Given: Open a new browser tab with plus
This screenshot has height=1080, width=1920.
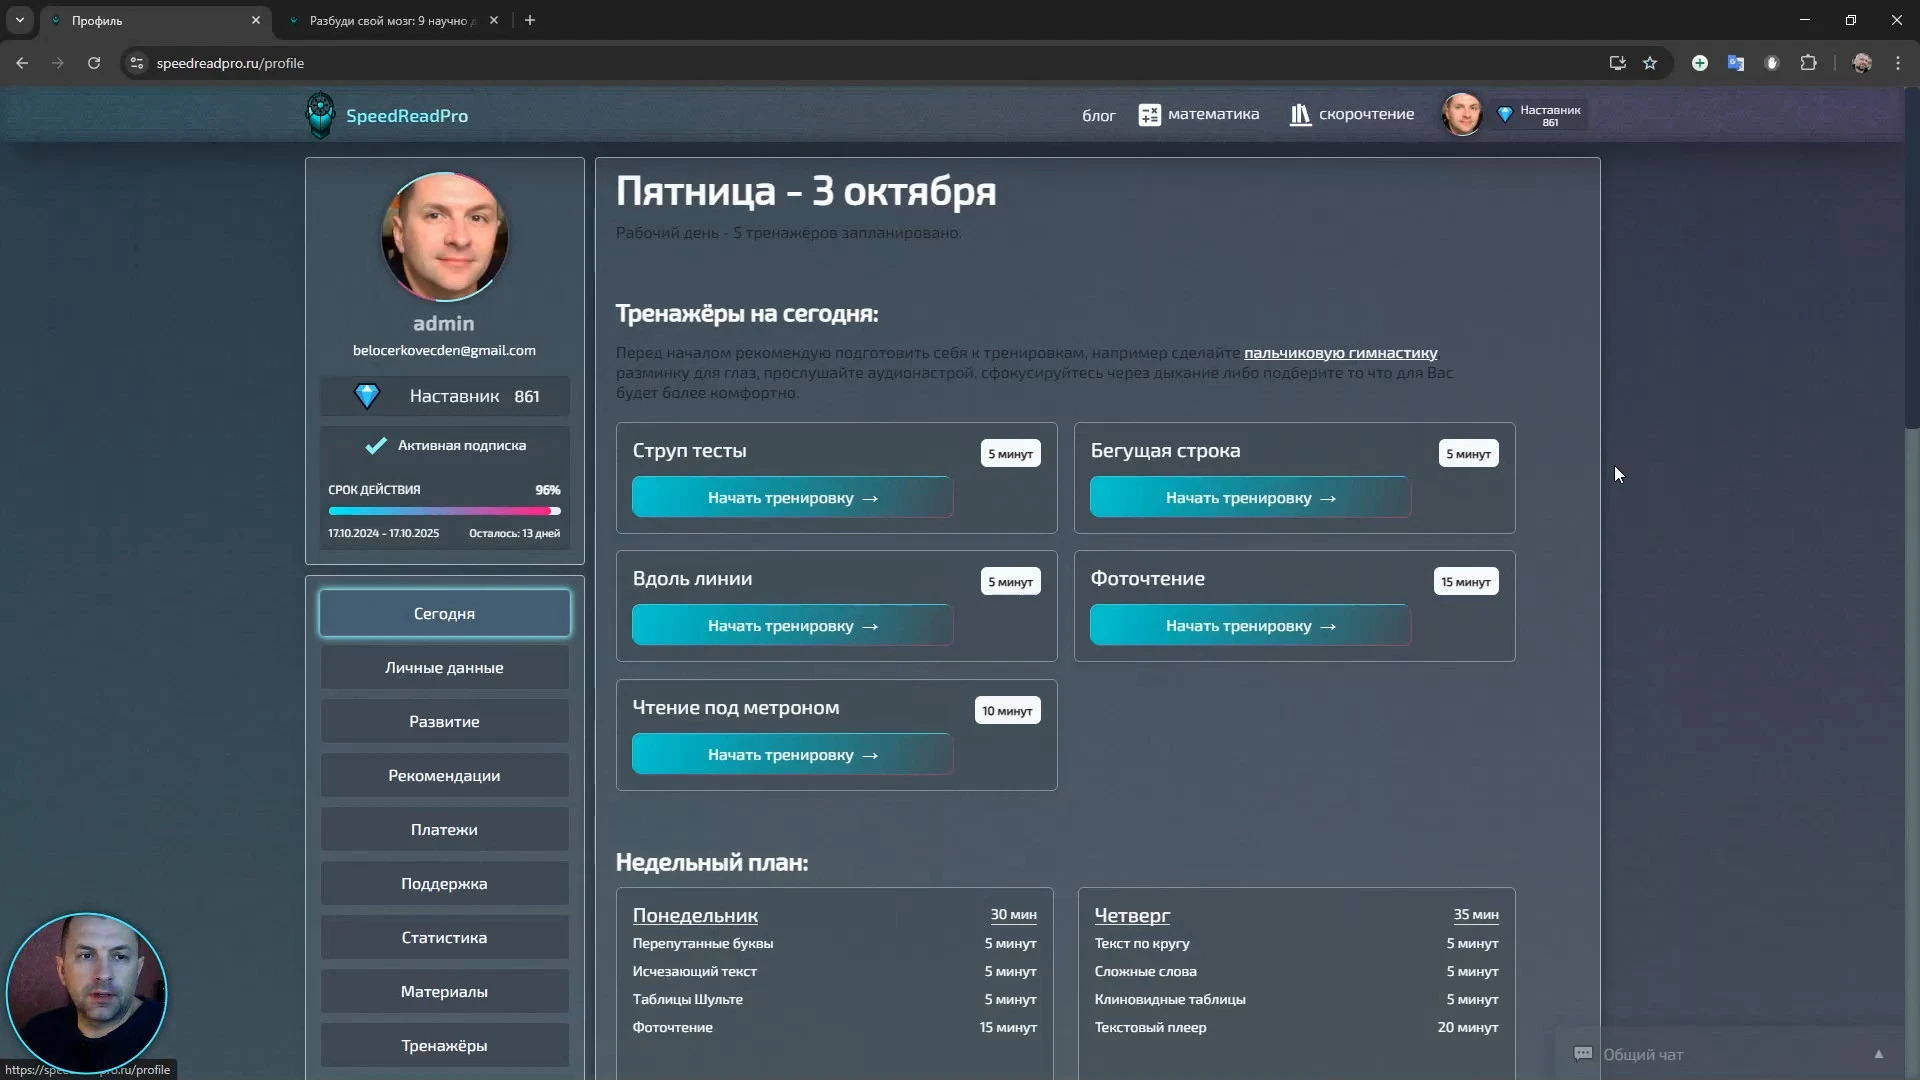Looking at the screenshot, I should coord(530,20).
